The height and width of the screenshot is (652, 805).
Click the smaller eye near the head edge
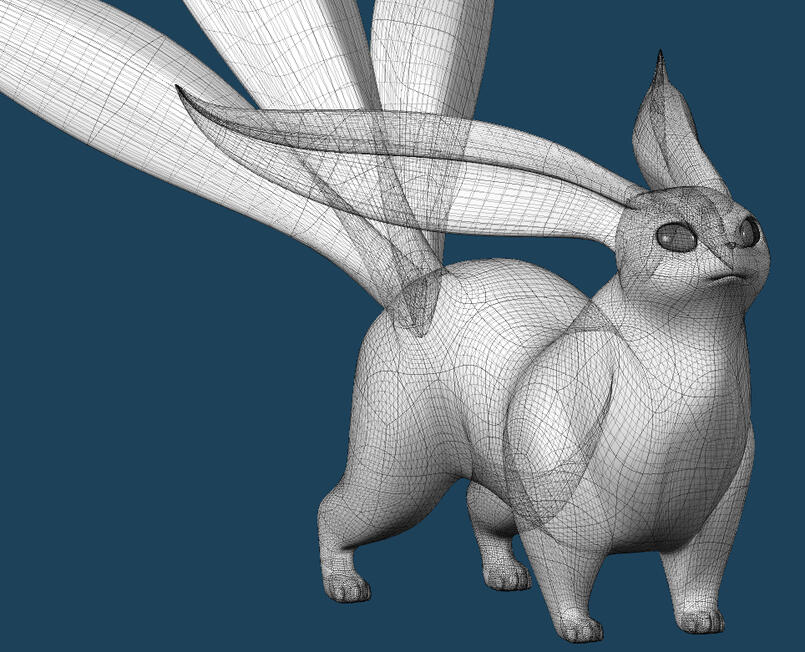(x=749, y=232)
